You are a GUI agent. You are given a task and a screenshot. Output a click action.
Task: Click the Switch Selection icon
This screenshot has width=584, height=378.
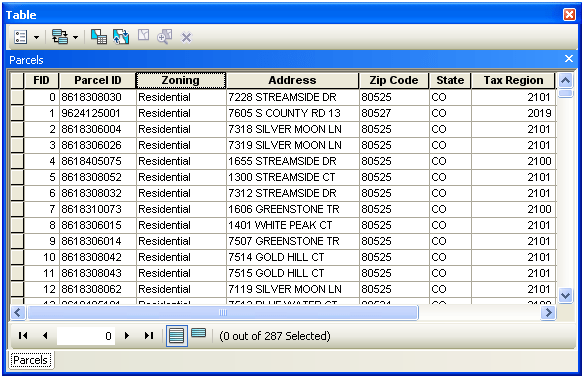pos(121,37)
